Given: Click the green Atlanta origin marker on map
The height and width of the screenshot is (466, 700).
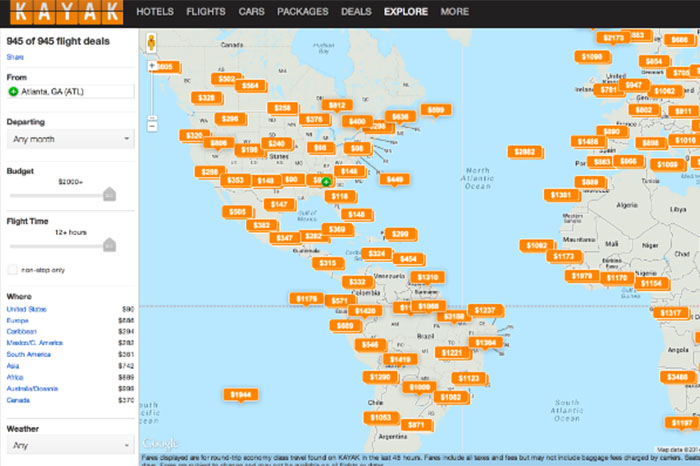Looking at the screenshot, I should [x=326, y=182].
